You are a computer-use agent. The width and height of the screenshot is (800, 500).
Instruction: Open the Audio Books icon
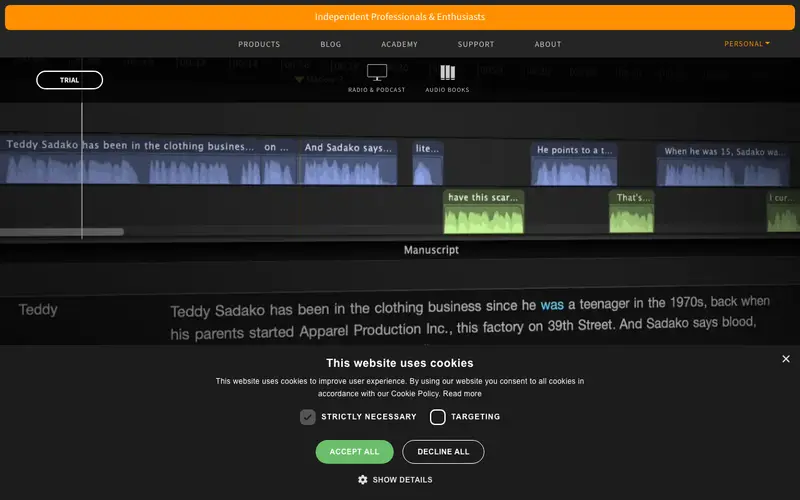tap(447, 73)
